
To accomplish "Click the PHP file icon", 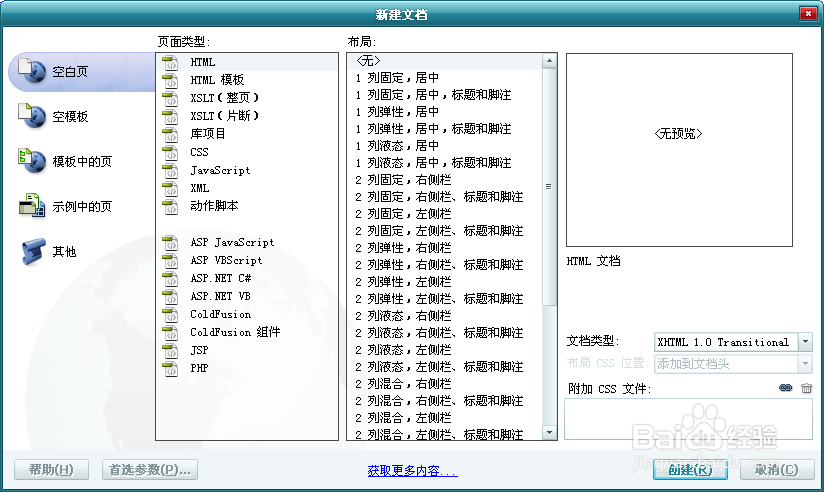I will pos(170,368).
